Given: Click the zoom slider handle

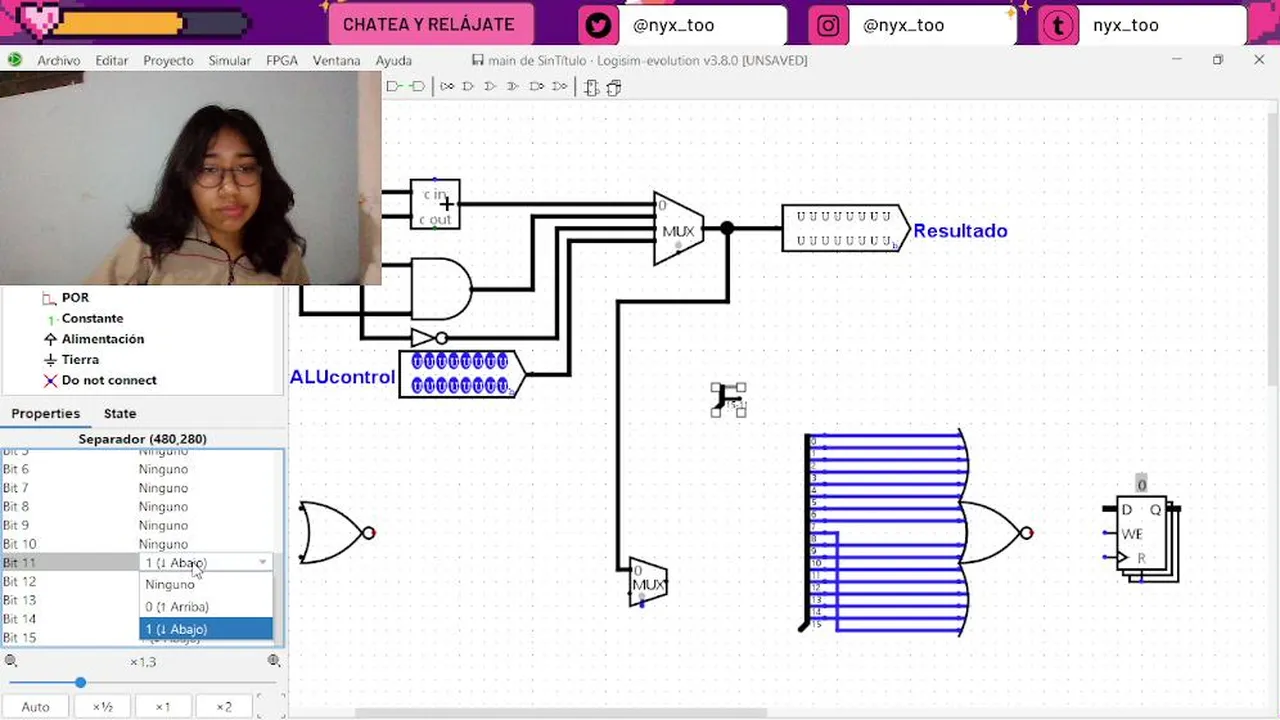Looking at the screenshot, I should click(80, 683).
